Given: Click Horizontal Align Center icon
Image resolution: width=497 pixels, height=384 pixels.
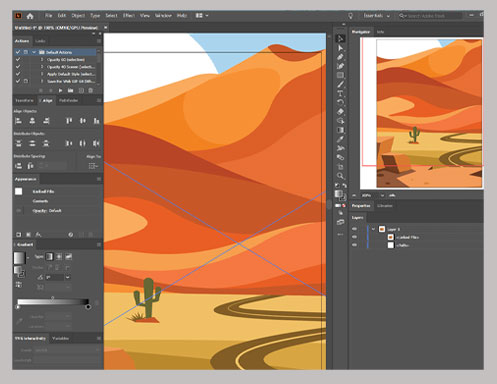Looking at the screenshot, I should (32, 121).
